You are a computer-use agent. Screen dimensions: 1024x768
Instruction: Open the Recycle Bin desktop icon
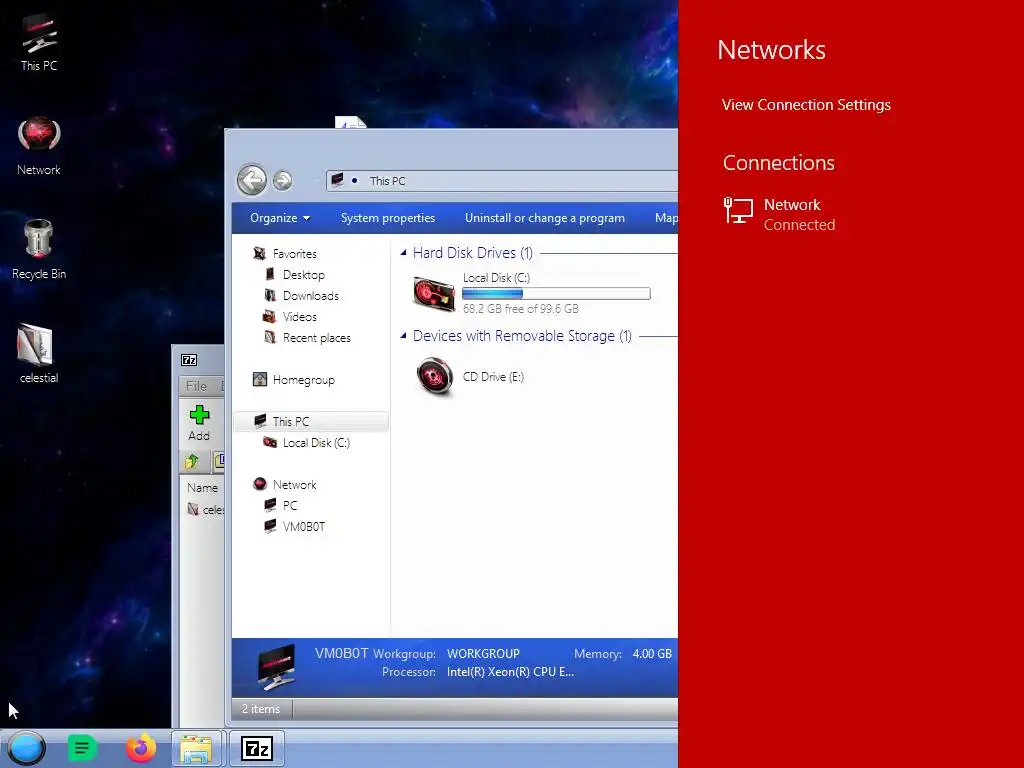(39, 249)
